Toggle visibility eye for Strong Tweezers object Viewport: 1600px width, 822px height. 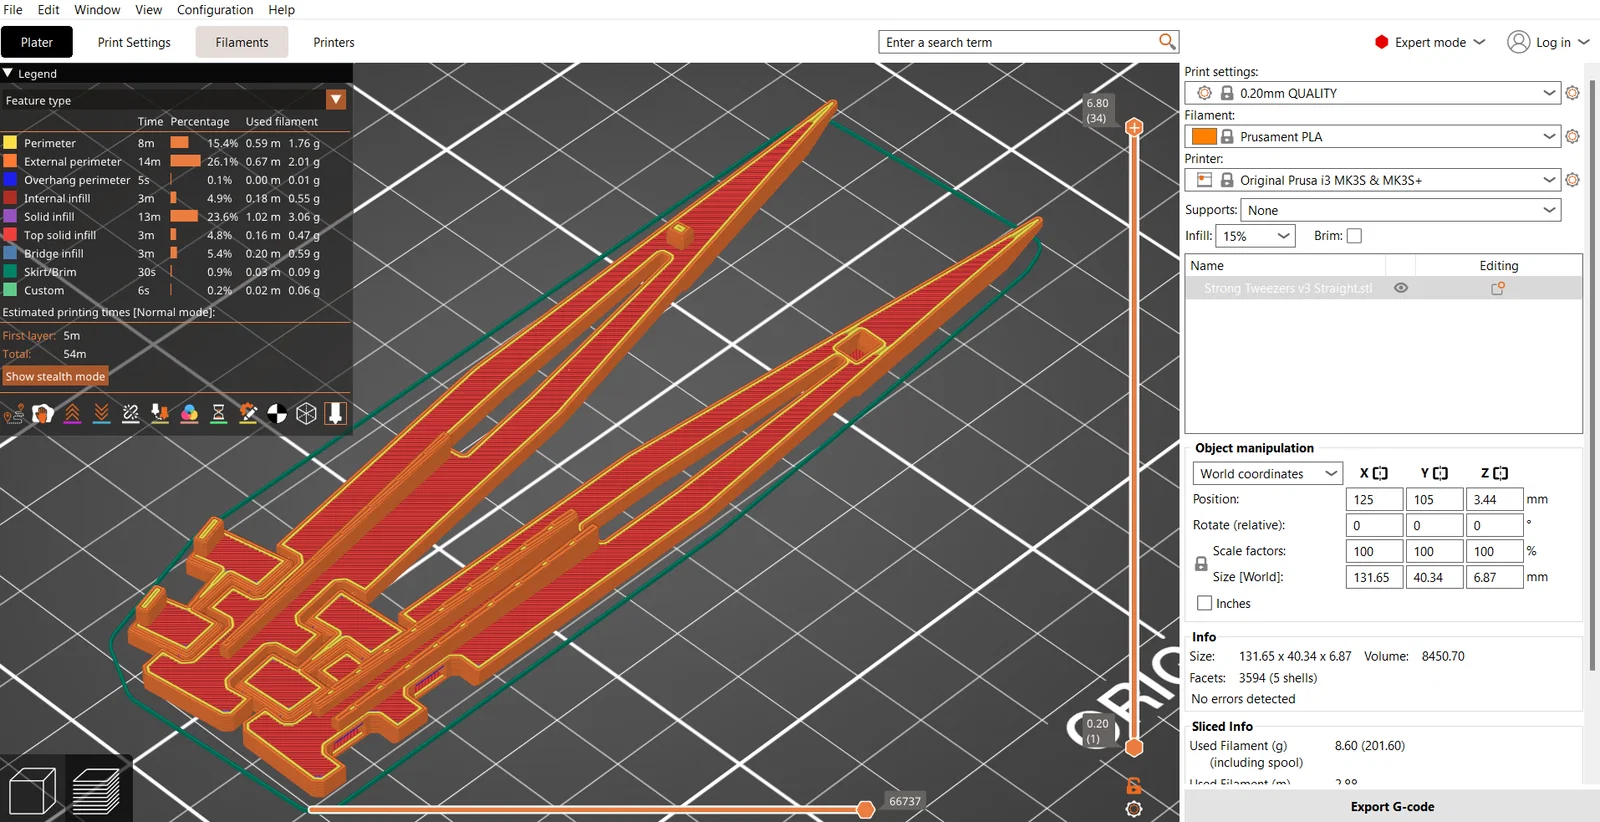[1401, 288]
